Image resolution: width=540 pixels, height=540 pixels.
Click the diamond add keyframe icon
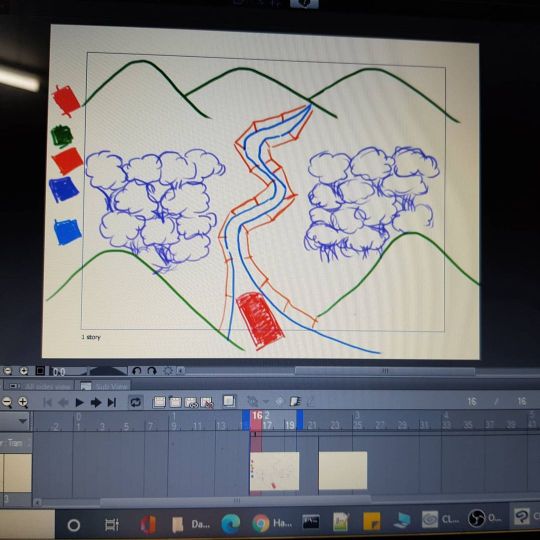tap(279, 401)
